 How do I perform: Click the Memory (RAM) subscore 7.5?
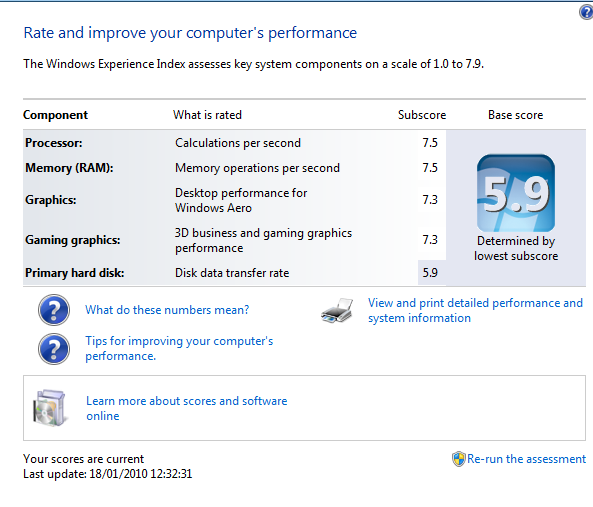(x=430, y=168)
